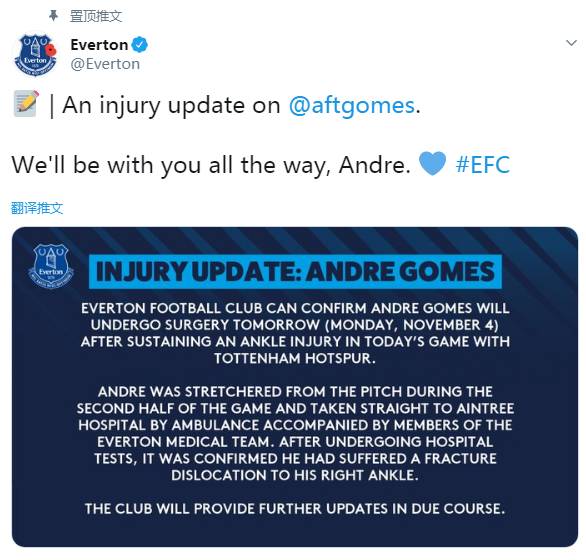Click 翻译推文 to translate the tweet
The height and width of the screenshot is (560, 586).
tap(37, 208)
